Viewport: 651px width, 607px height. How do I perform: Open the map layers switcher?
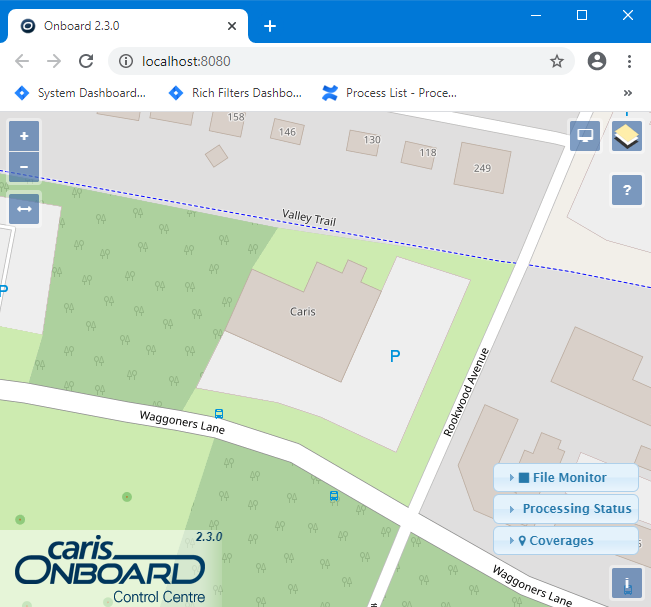[x=627, y=136]
